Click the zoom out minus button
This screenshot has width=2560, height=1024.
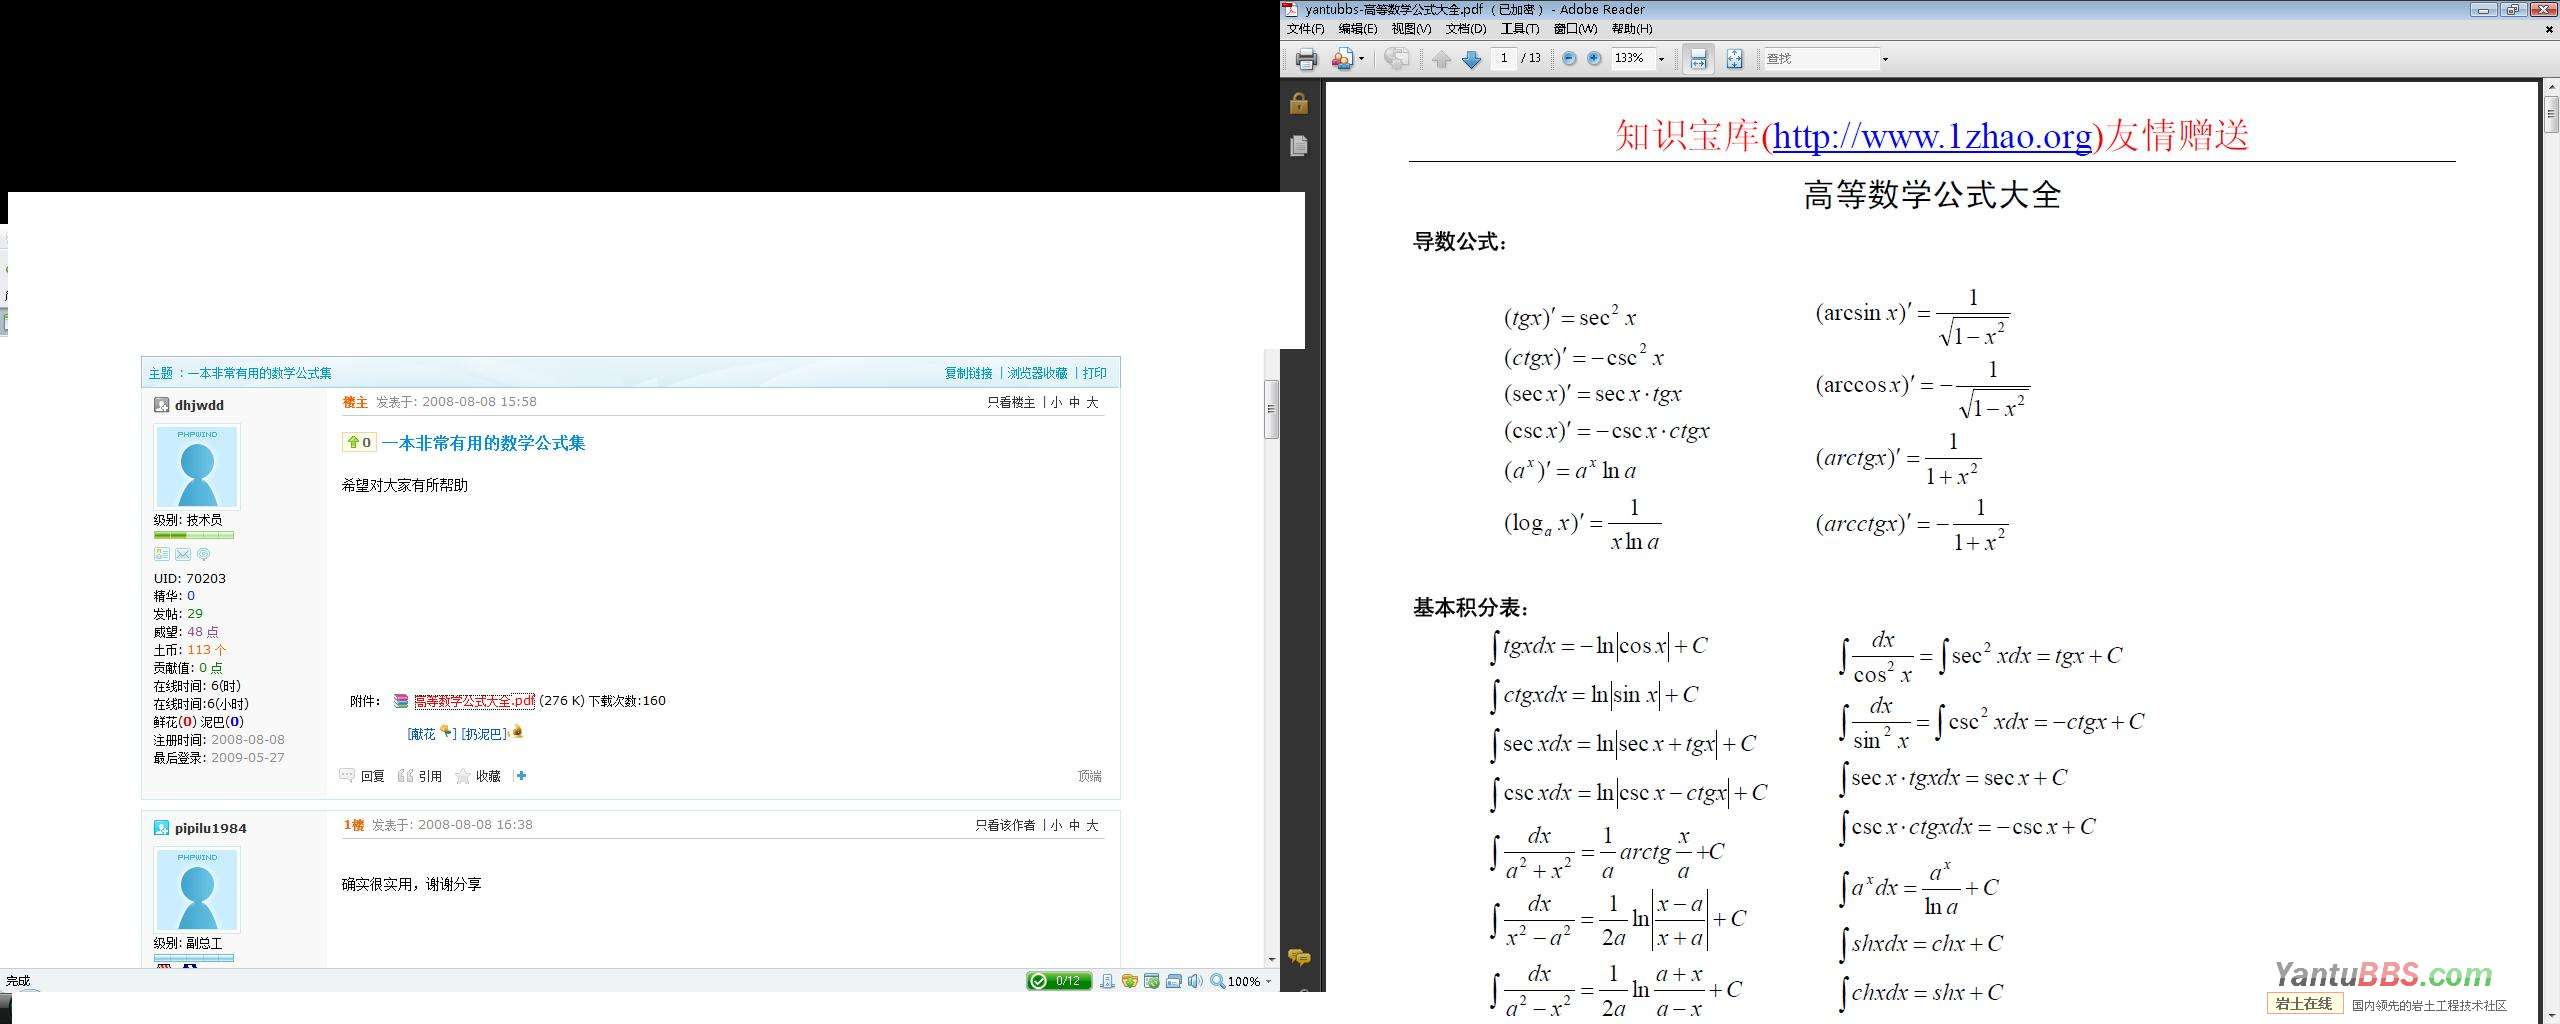[x=1569, y=59]
